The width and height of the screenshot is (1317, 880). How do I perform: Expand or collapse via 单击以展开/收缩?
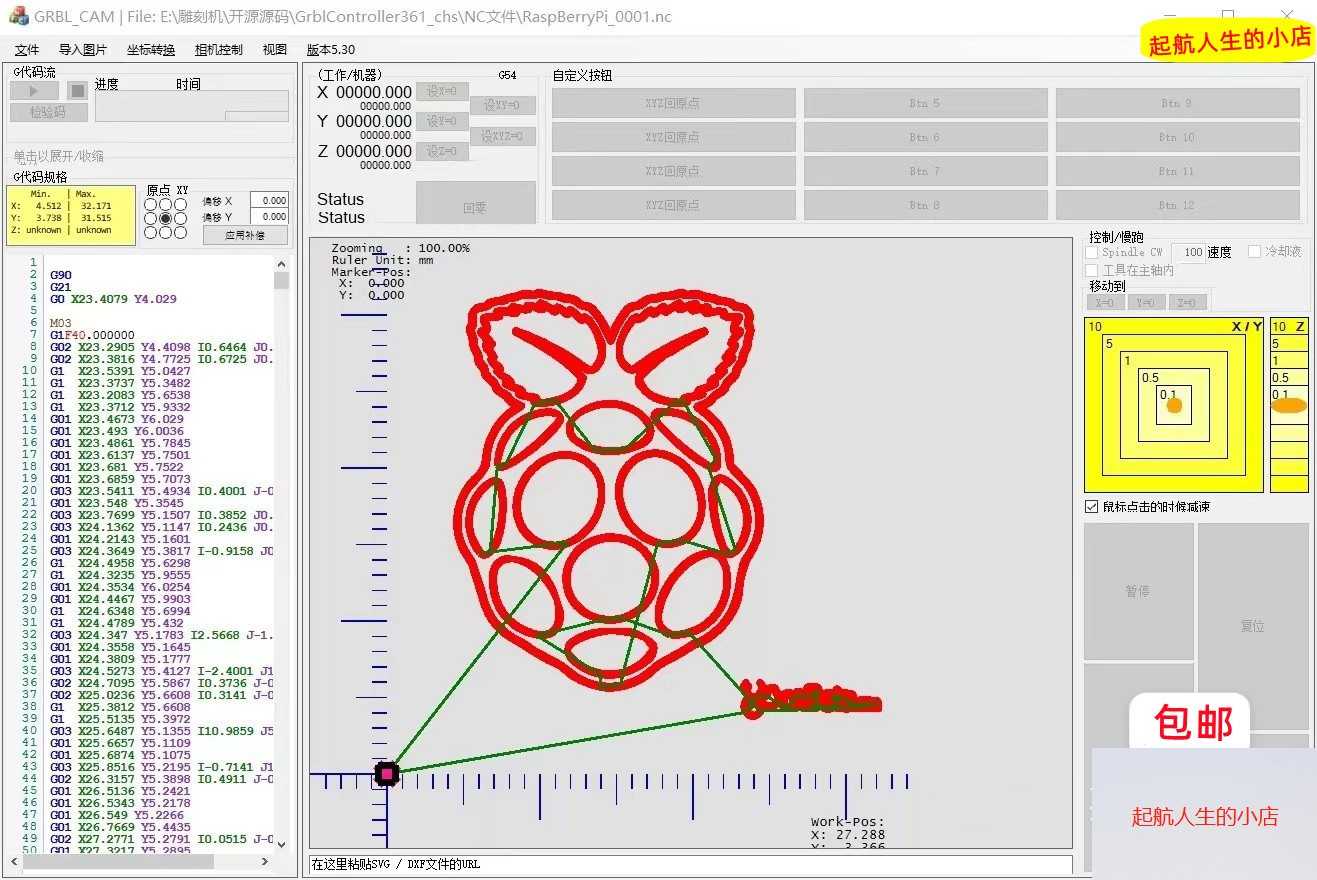coord(59,156)
